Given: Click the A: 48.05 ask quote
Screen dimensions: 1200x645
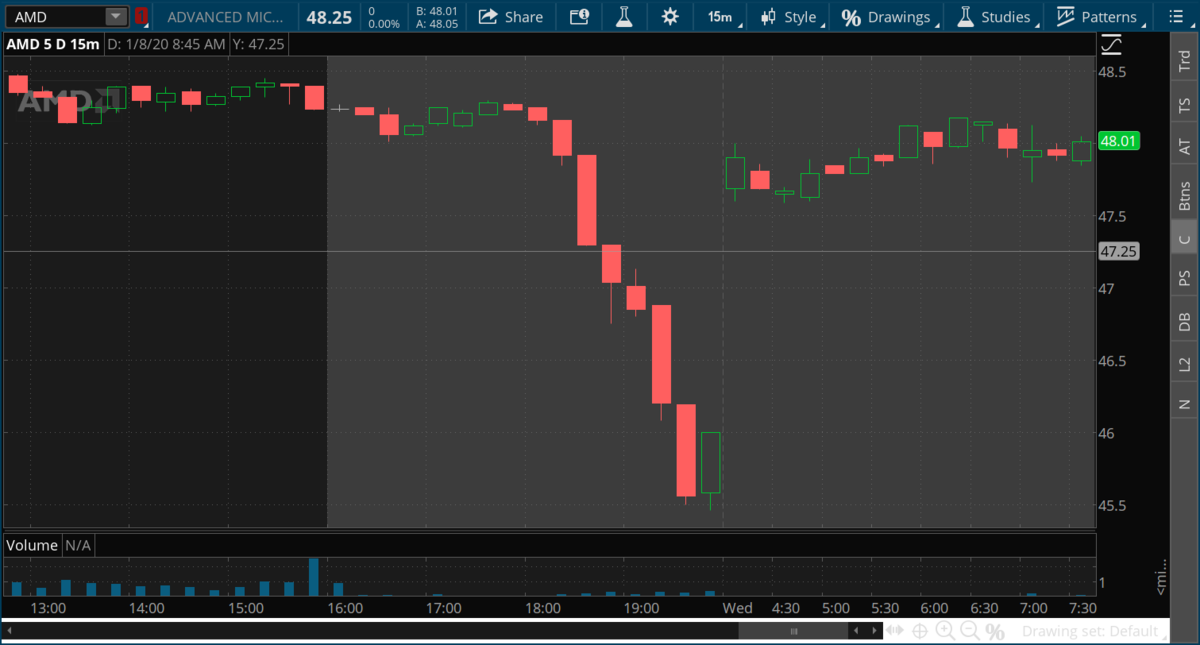Looking at the screenshot, I should click(437, 24).
